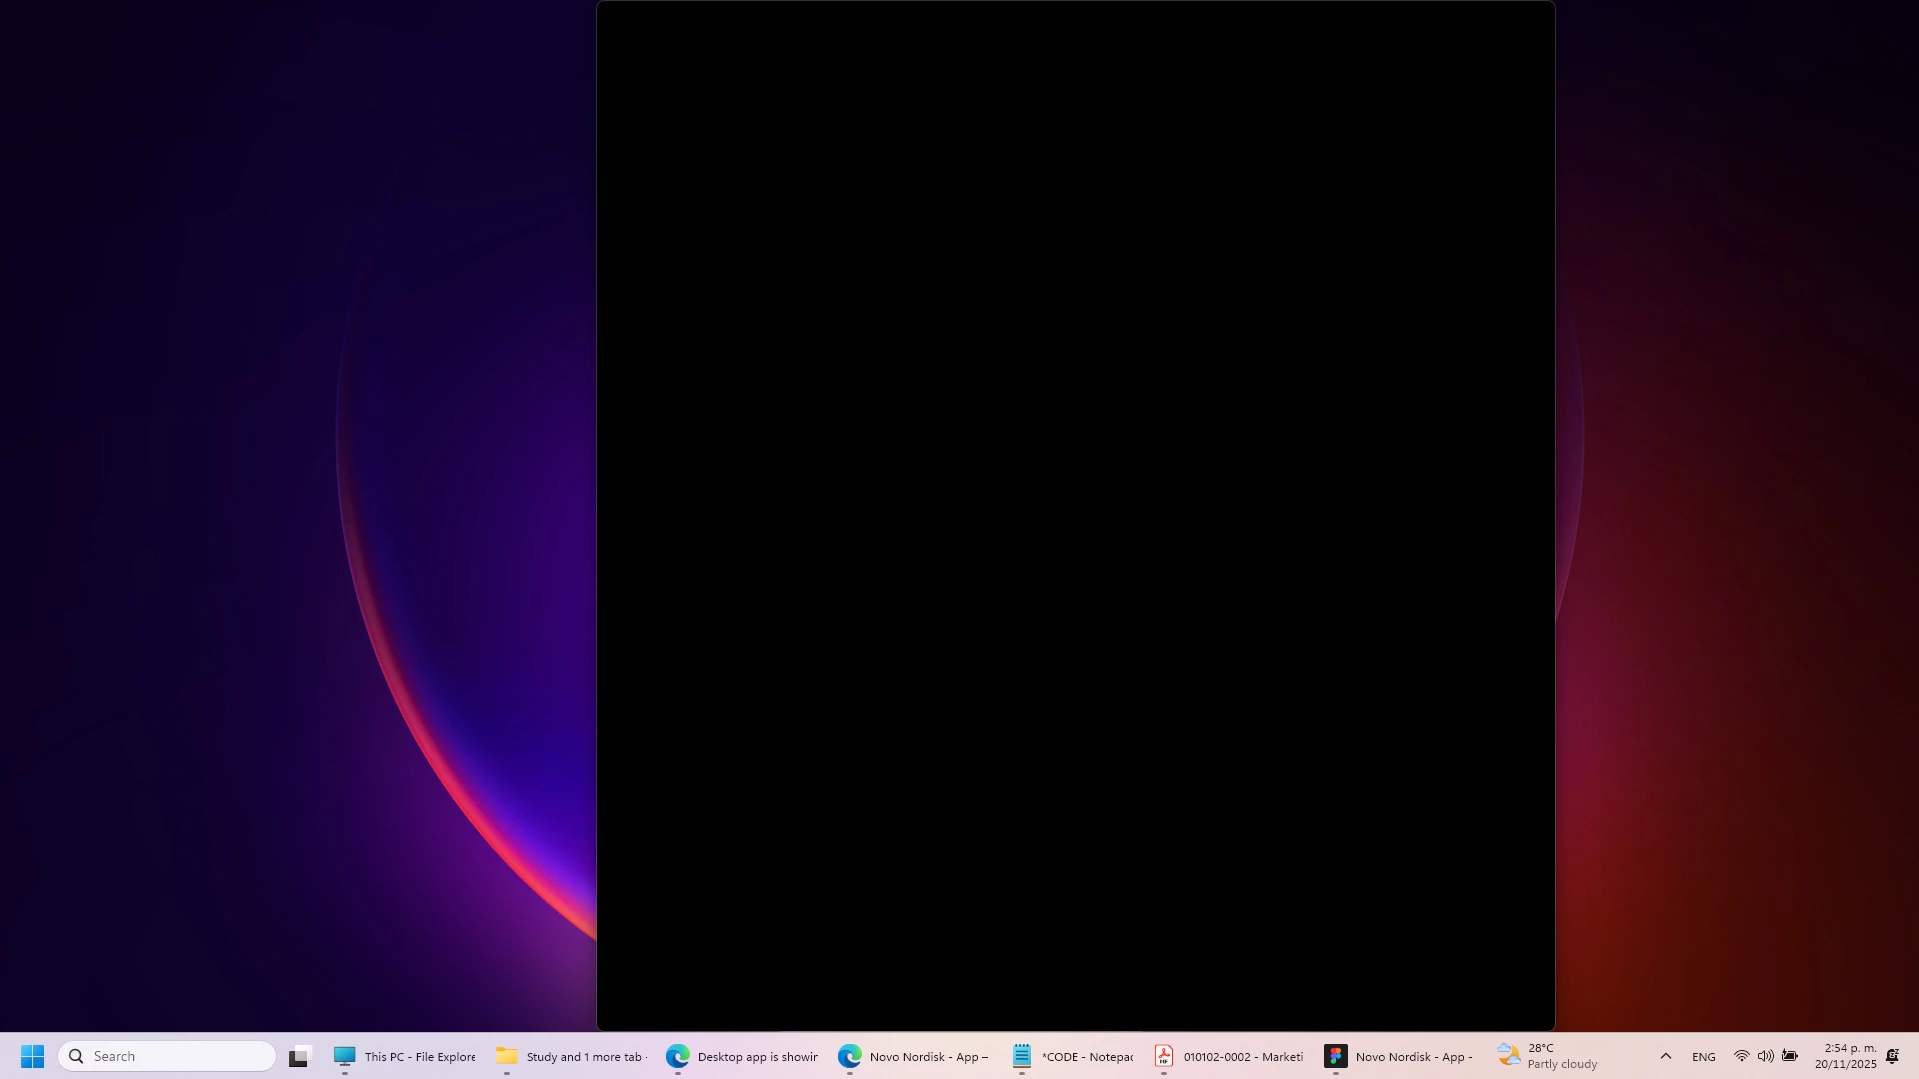Open Task View from the taskbar

point(300,1056)
